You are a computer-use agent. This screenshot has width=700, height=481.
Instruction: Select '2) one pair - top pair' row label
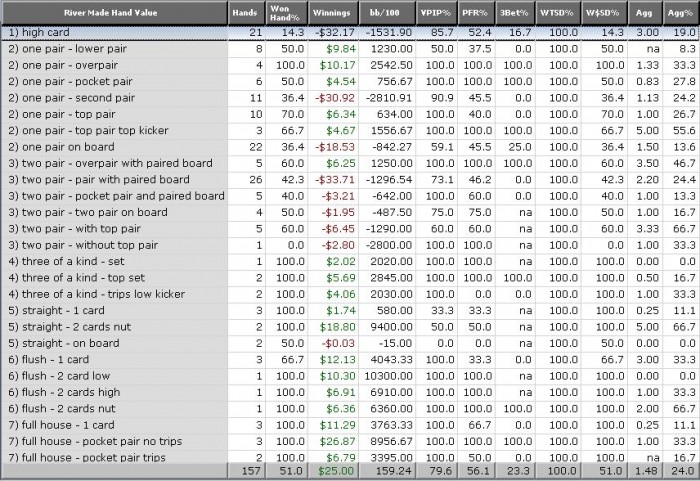(62, 114)
